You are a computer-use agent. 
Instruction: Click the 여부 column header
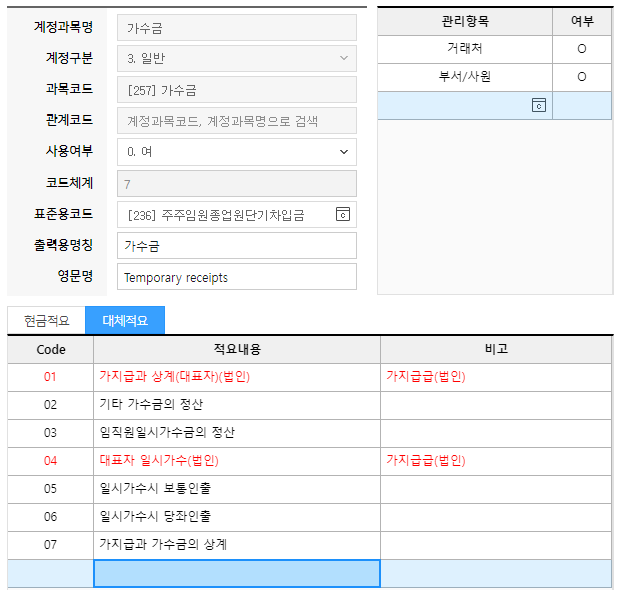582,21
